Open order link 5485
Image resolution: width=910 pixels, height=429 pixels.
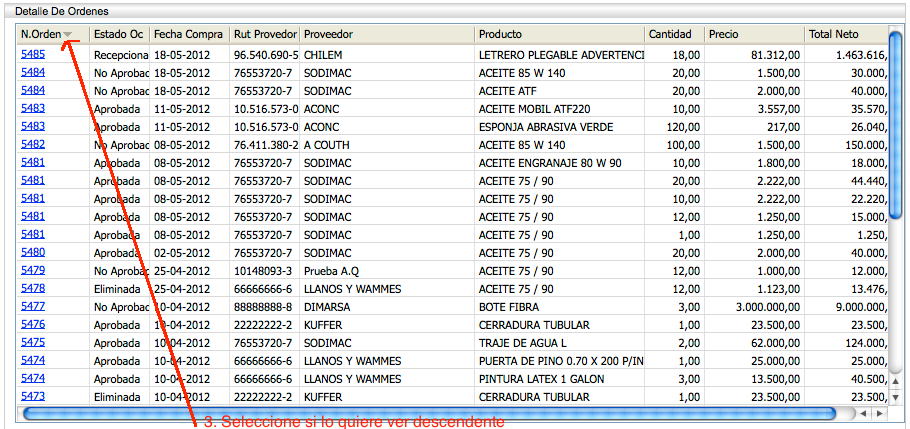33,54
